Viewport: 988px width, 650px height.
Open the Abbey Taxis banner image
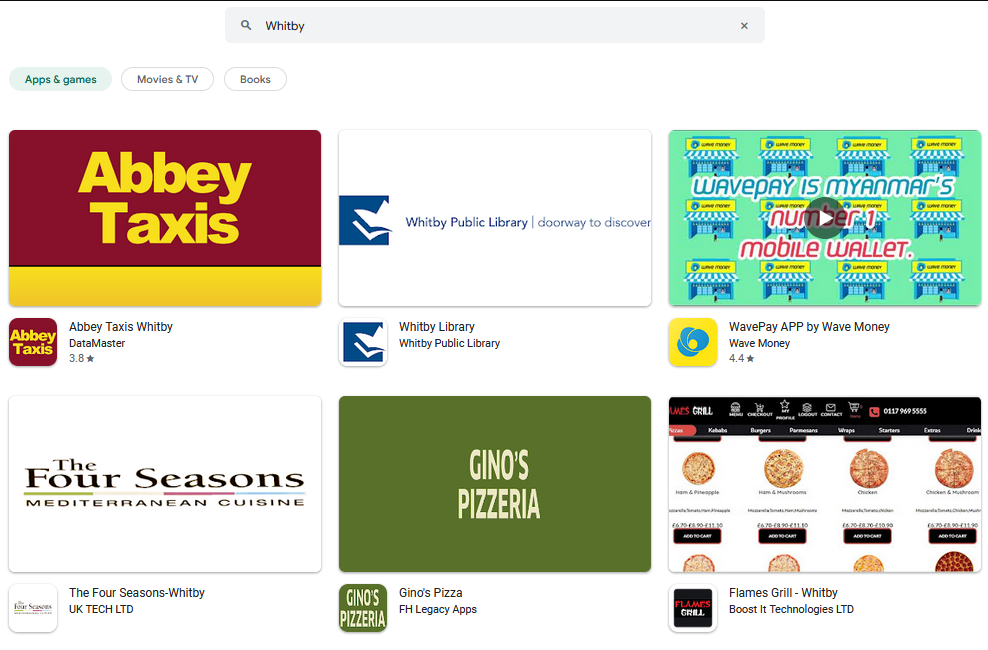pos(165,218)
